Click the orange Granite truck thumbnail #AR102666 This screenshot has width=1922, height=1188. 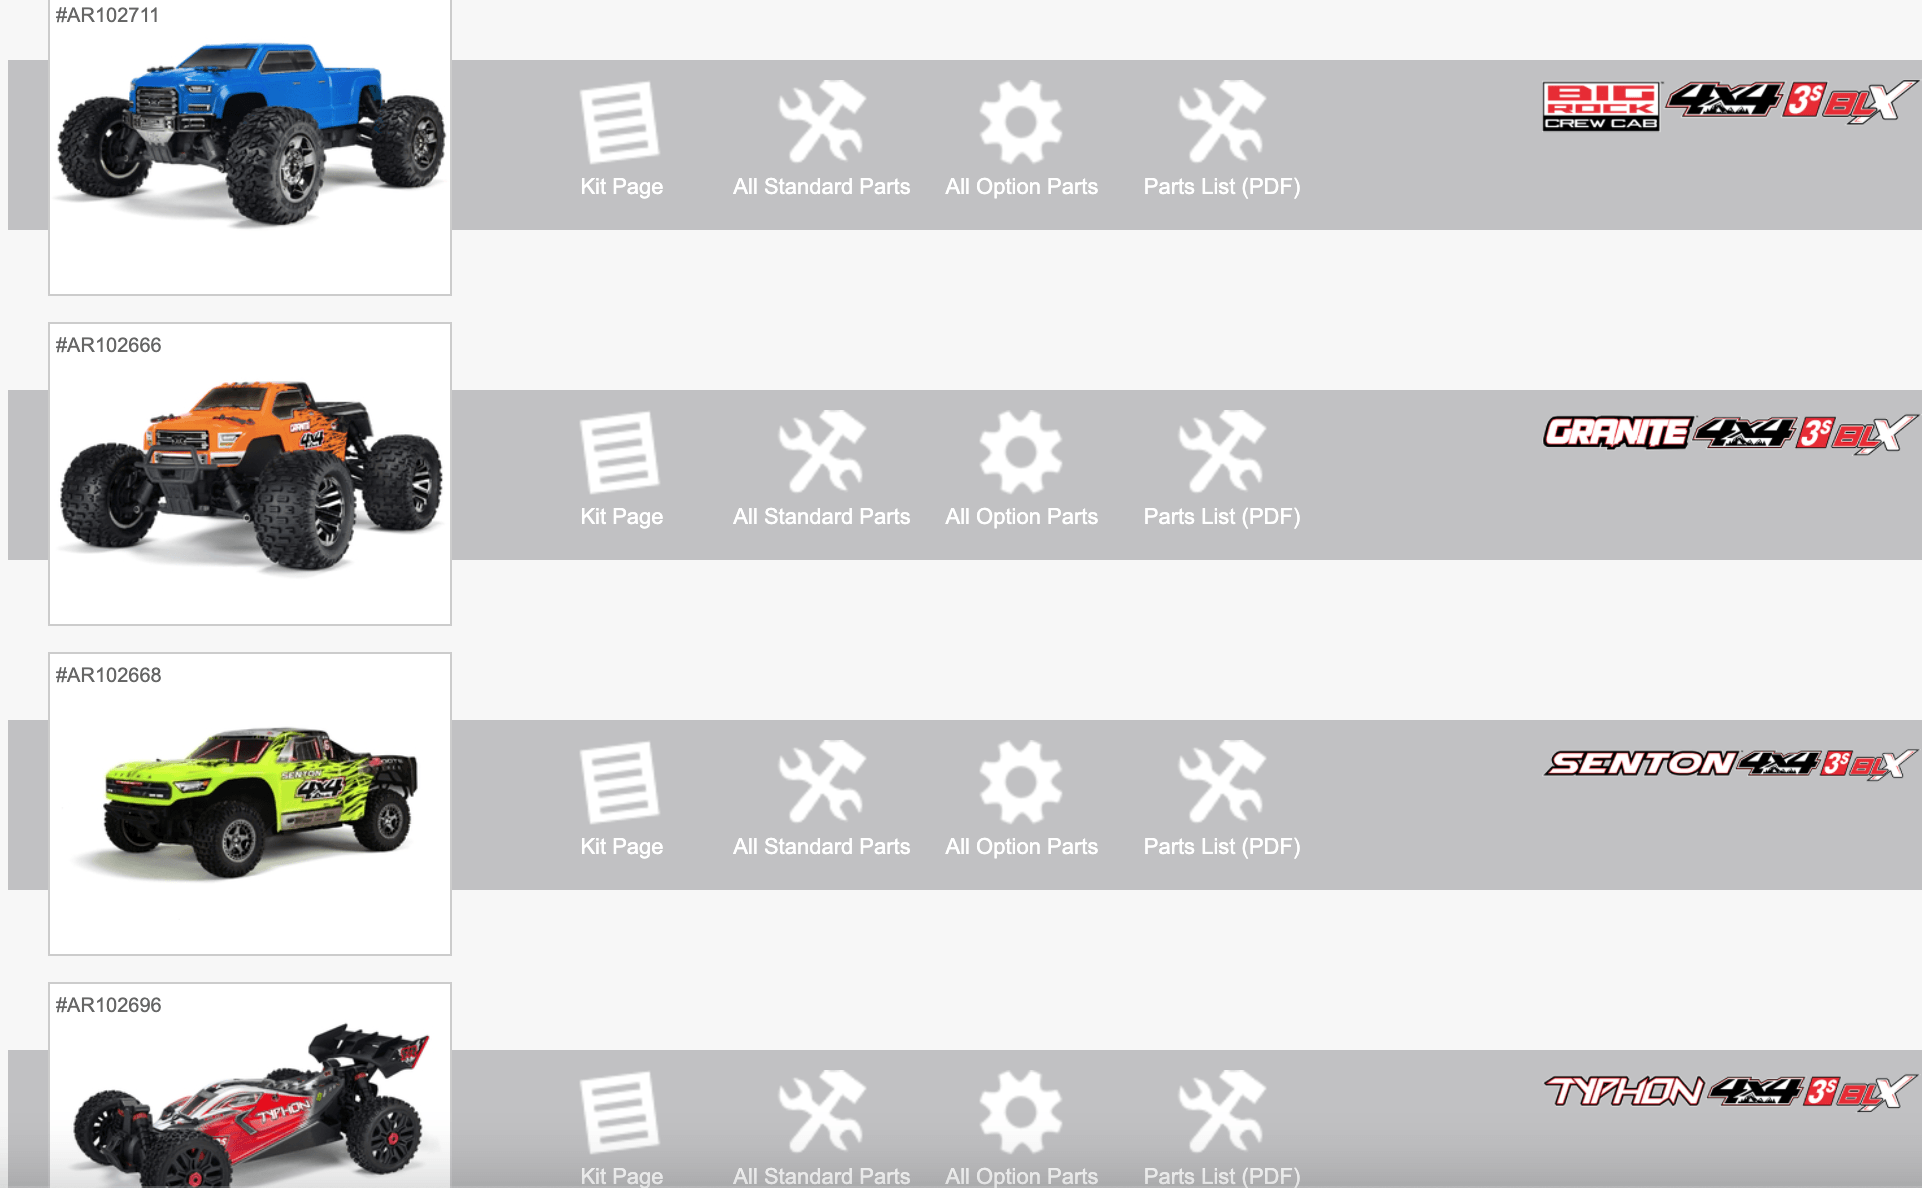pyautogui.click(x=250, y=475)
